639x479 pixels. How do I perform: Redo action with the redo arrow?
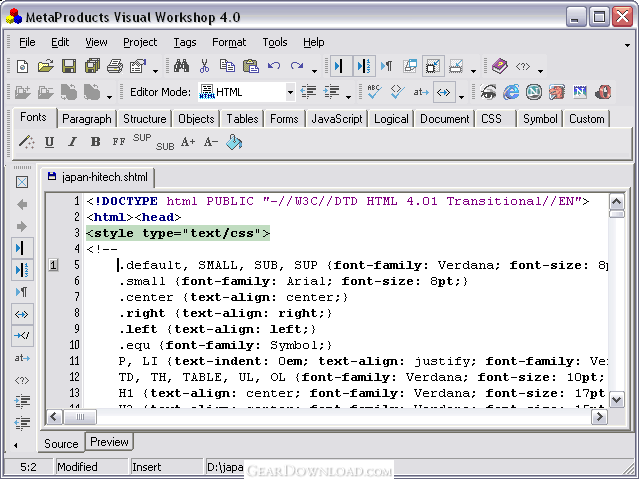pos(297,66)
